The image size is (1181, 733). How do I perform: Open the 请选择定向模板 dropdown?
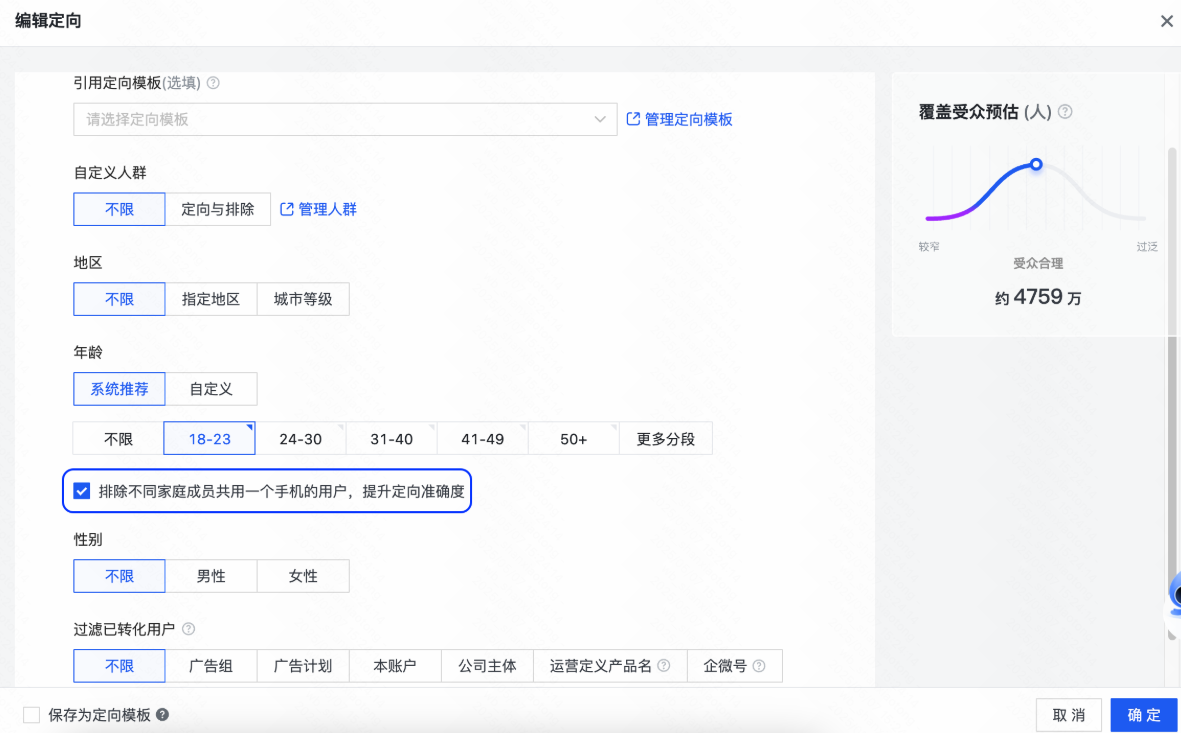tap(345, 118)
